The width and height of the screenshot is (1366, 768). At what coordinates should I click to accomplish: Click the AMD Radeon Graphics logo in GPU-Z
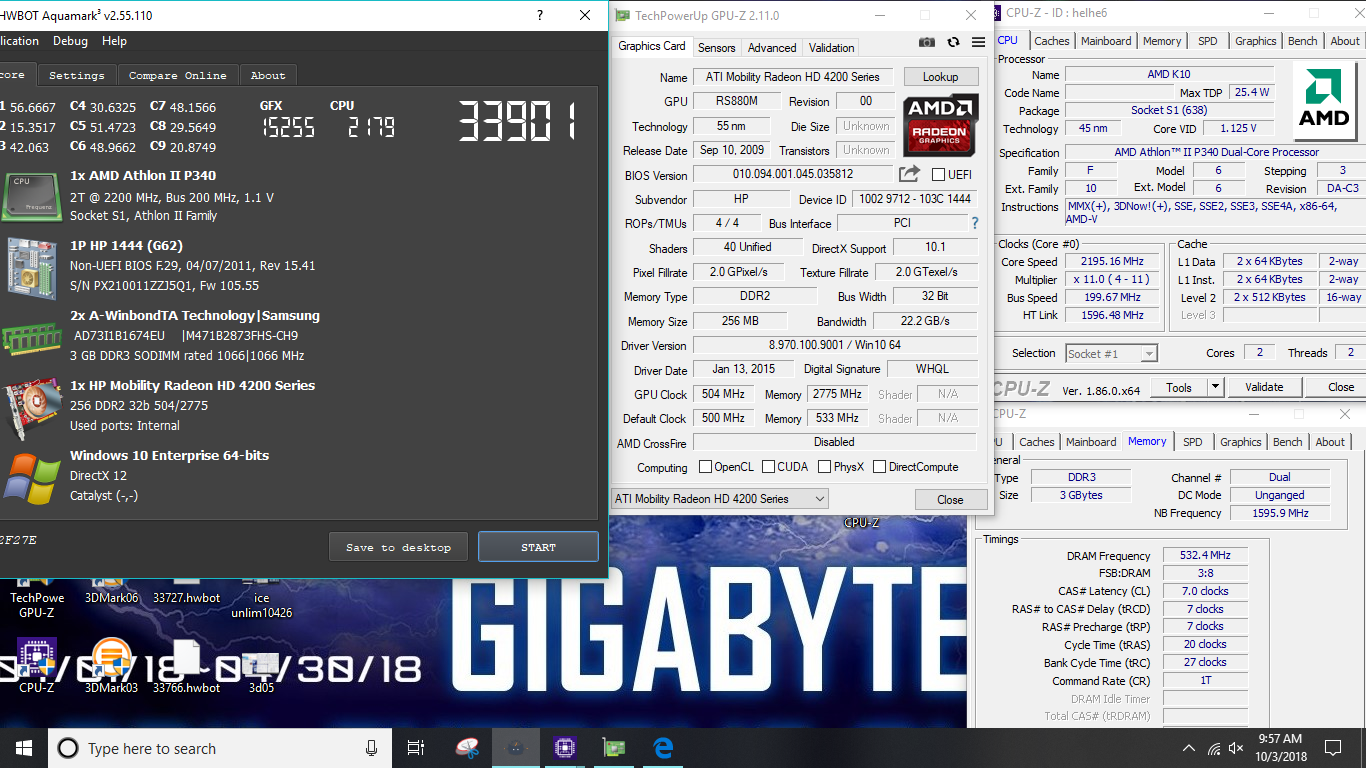(940, 125)
